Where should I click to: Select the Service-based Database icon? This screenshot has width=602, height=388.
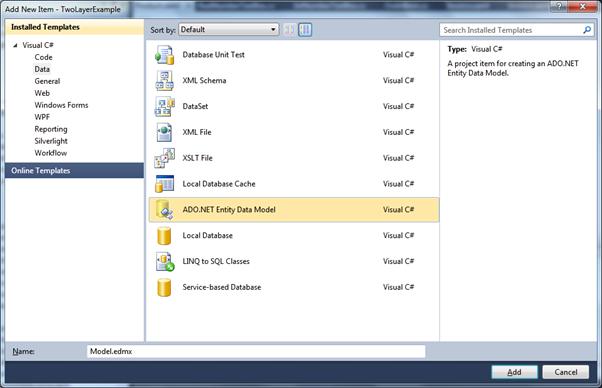(x=164, y=287)
